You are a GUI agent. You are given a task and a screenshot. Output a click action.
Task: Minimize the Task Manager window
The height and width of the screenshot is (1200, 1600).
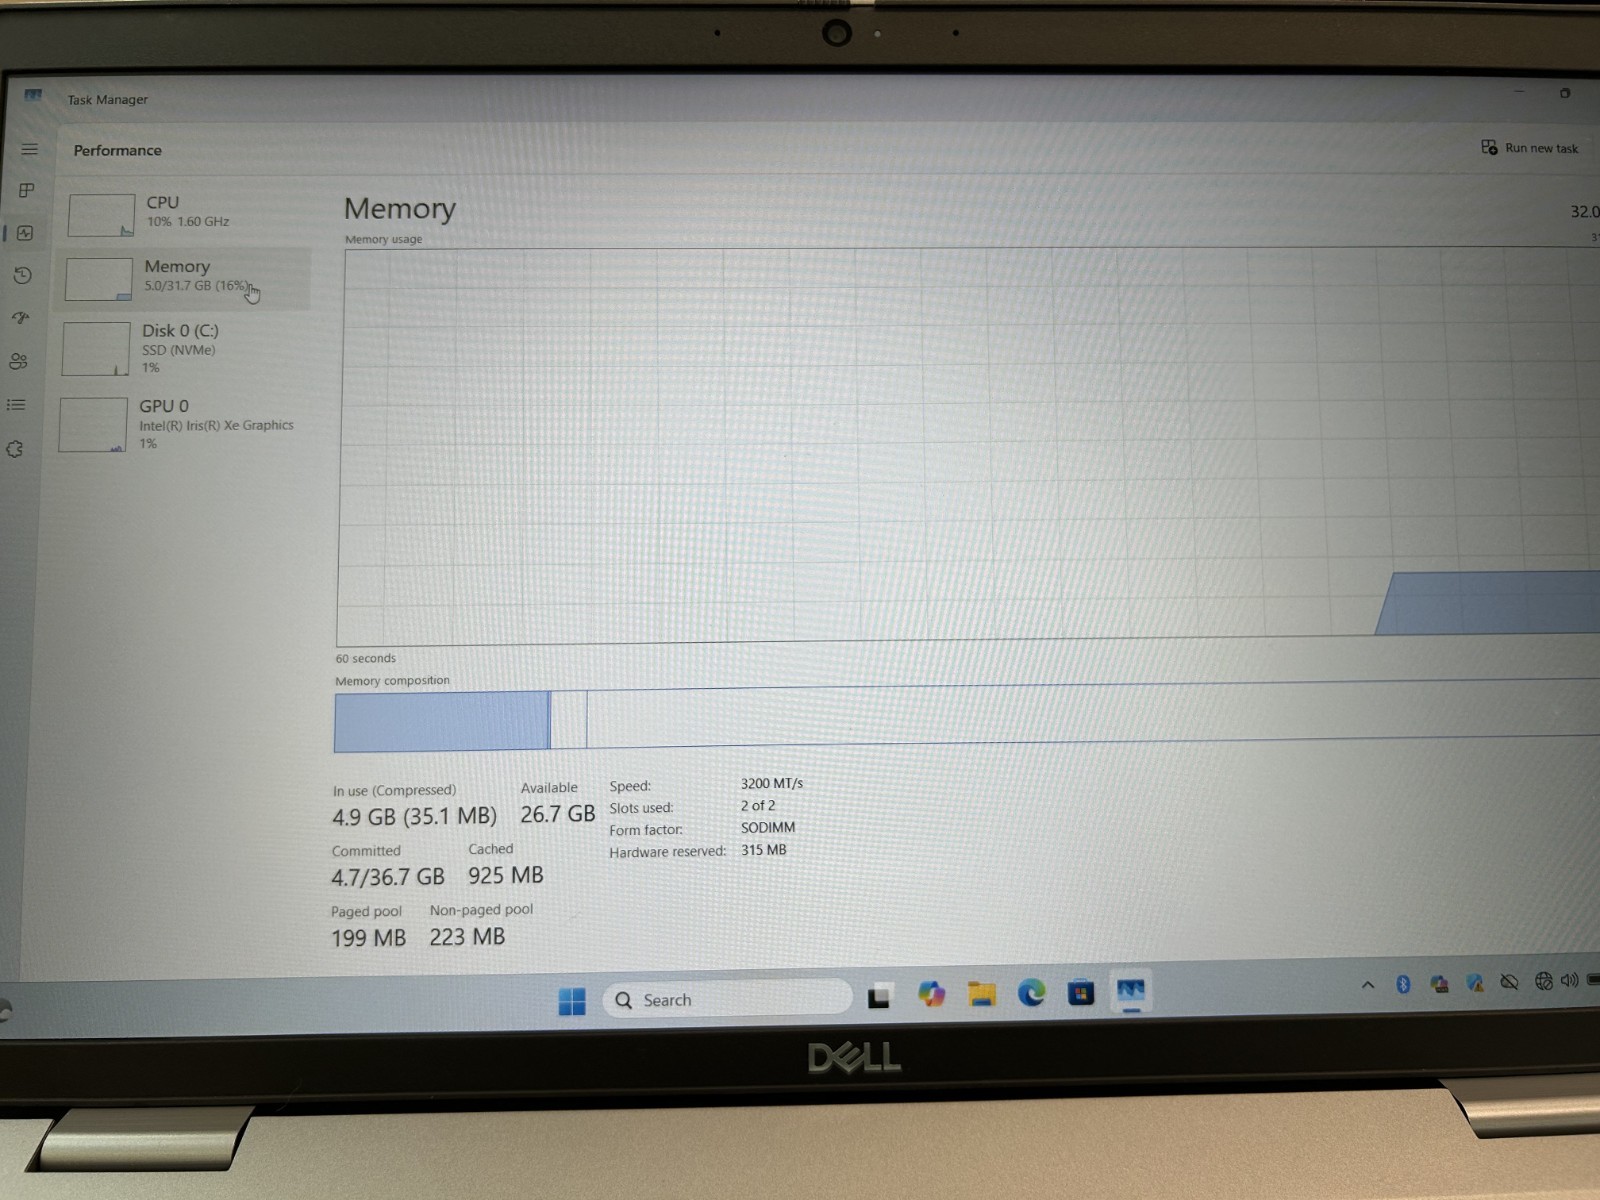click(1519, 92)
